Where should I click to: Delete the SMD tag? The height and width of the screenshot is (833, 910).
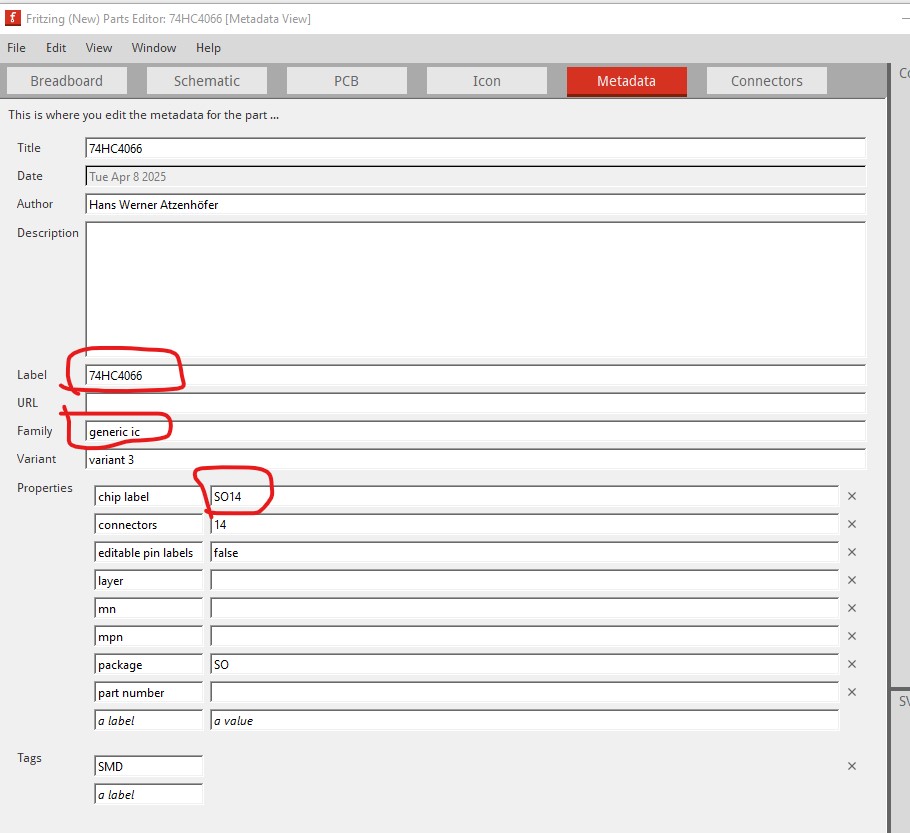pyautogui.click(x=851, y=766)
